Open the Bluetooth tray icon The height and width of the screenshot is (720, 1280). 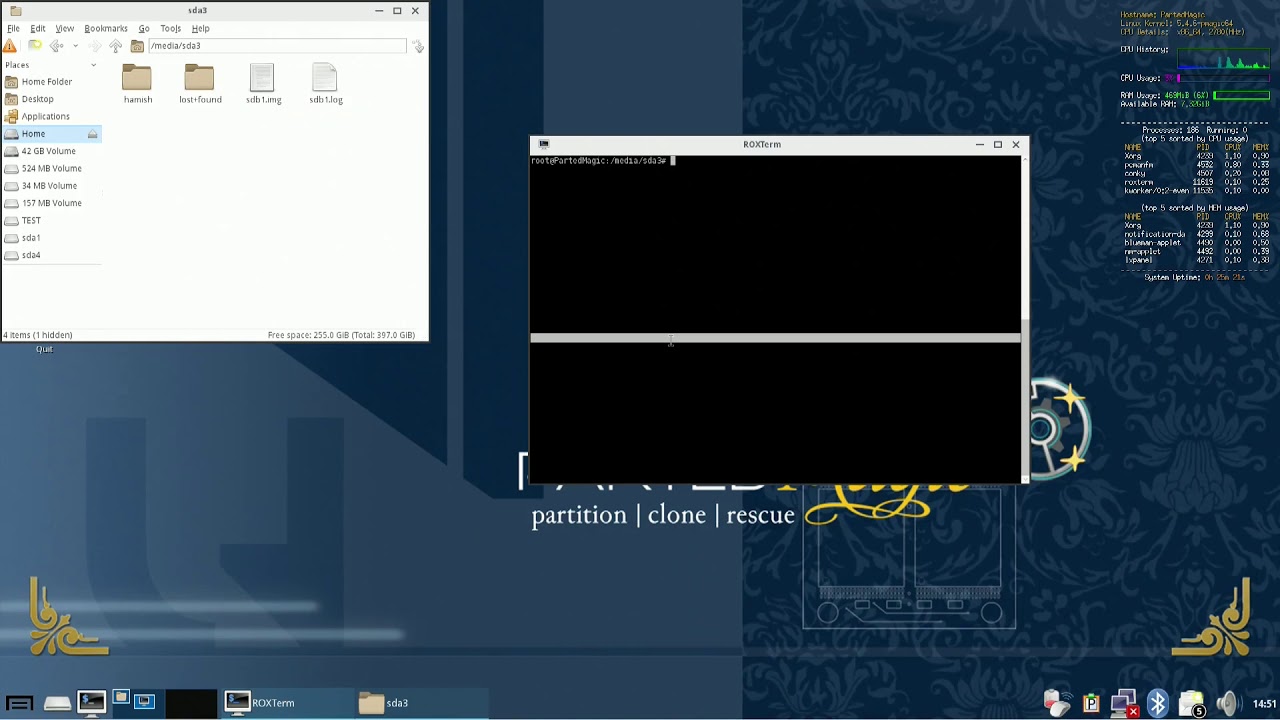pyautogui.click(x=1158, y=704)
